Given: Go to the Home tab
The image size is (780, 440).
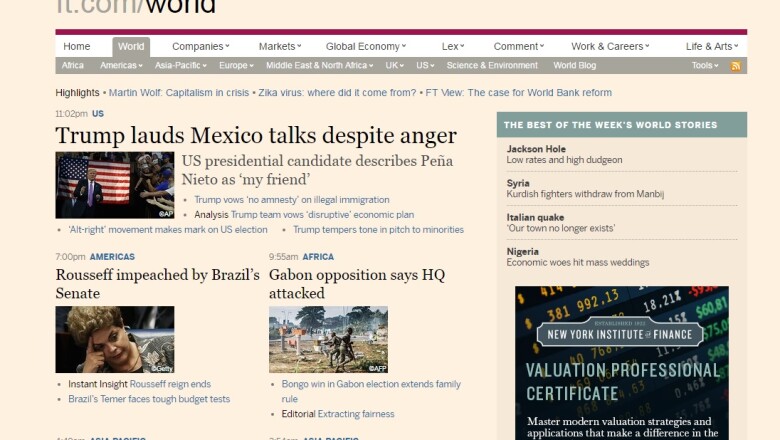Looking at the screenshot, I should click(x=77, y=46).
